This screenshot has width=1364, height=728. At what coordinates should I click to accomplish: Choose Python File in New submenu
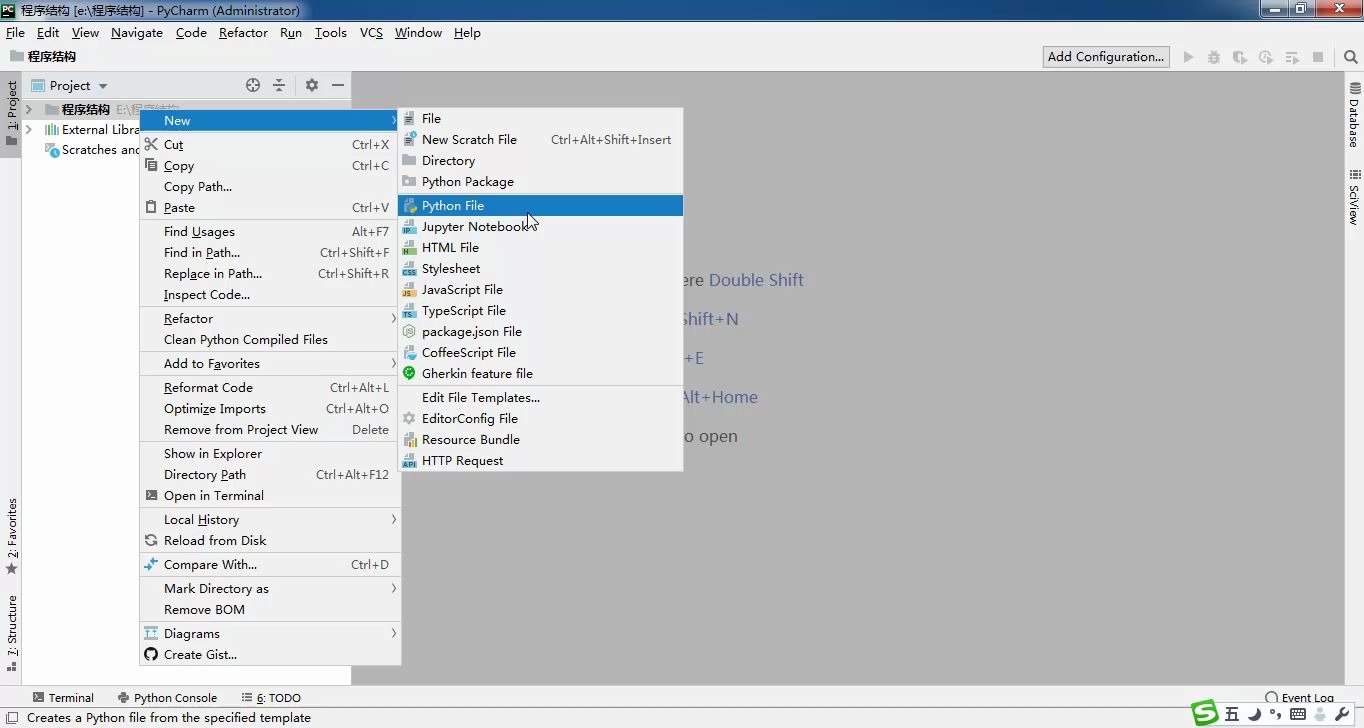coord(540,205)
